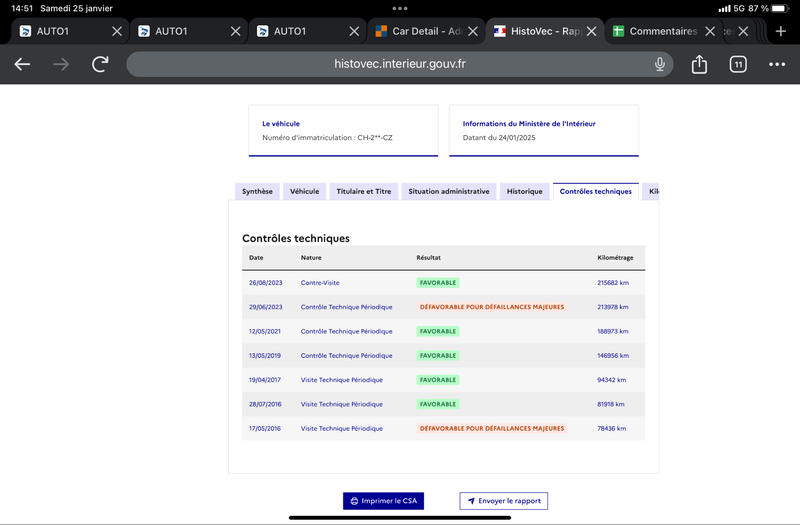Click the date 29/06/2023
This screenshot has width=800, height=525.
pos(265,307)
